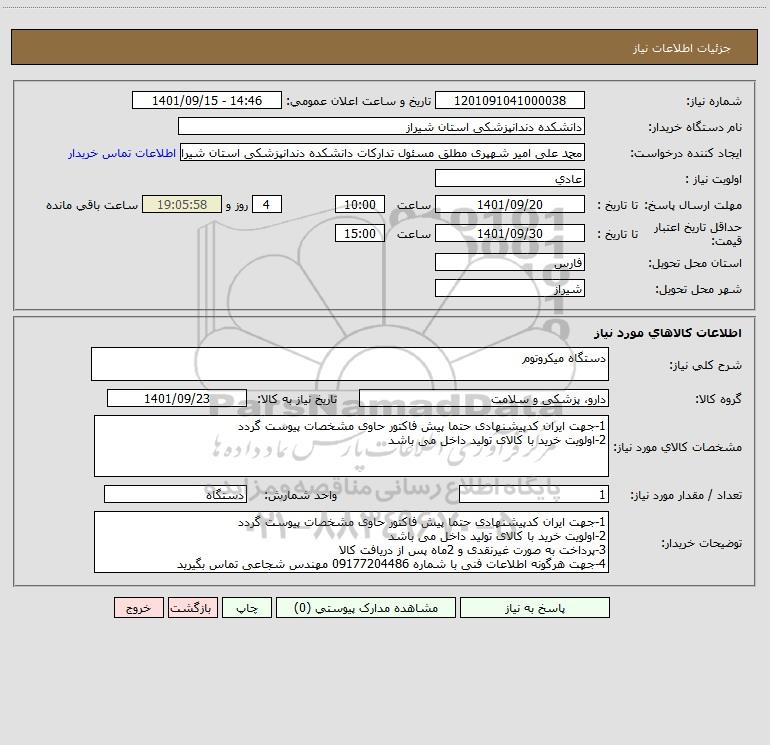770x745 pixels.
Task: Click the توضیحات خریدار label
Action: pyautogui.click(x=701, y=544)
